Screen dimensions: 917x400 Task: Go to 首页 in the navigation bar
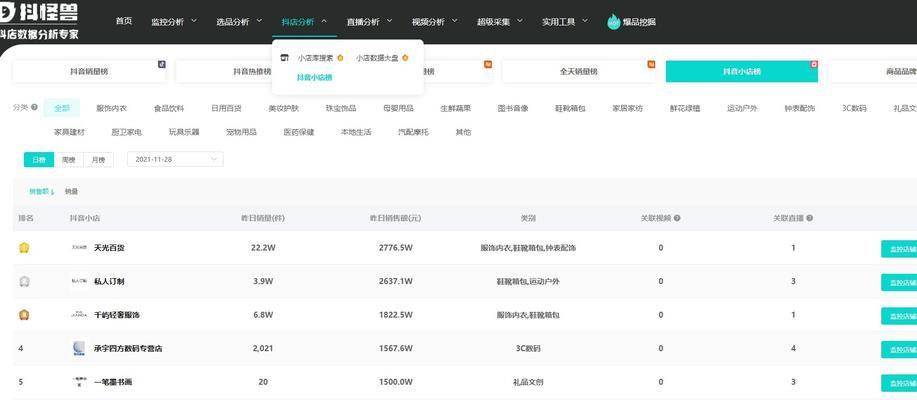pos(124,21)
